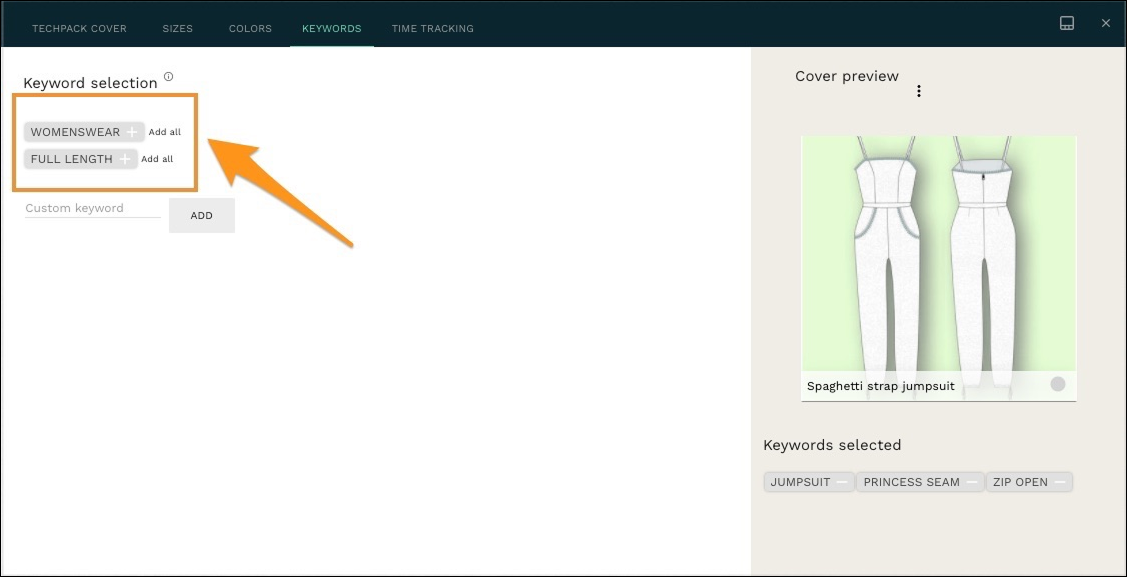The width and height of the screenshot is (1127, 577).
Task: Add the FULL LENGTH keyword with plus icon
Action: 124,159
